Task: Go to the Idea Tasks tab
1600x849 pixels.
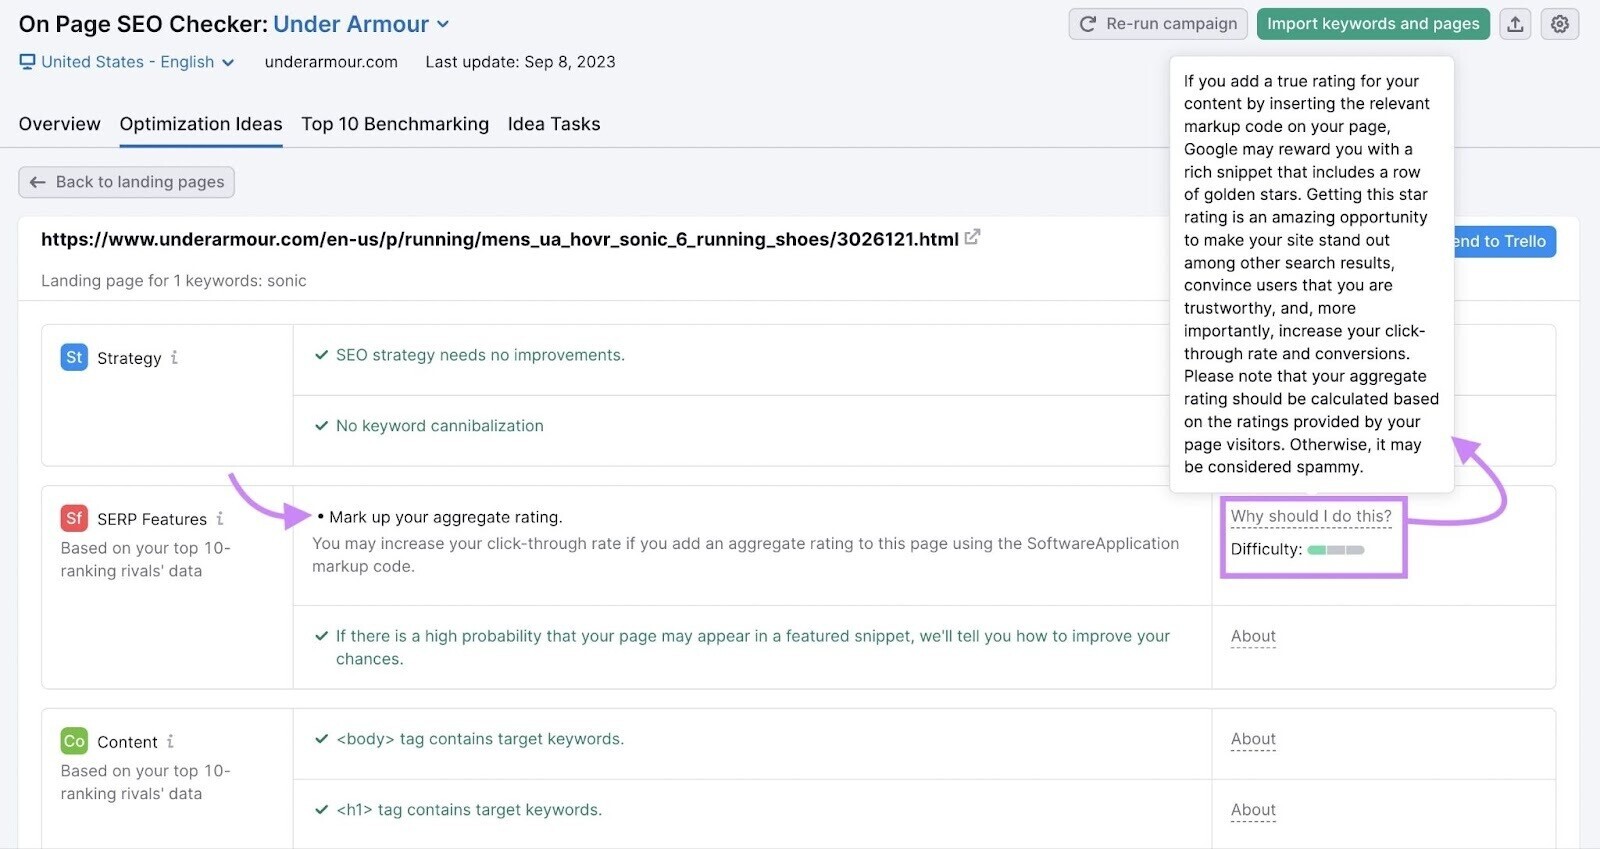Action: pos(554,124)
